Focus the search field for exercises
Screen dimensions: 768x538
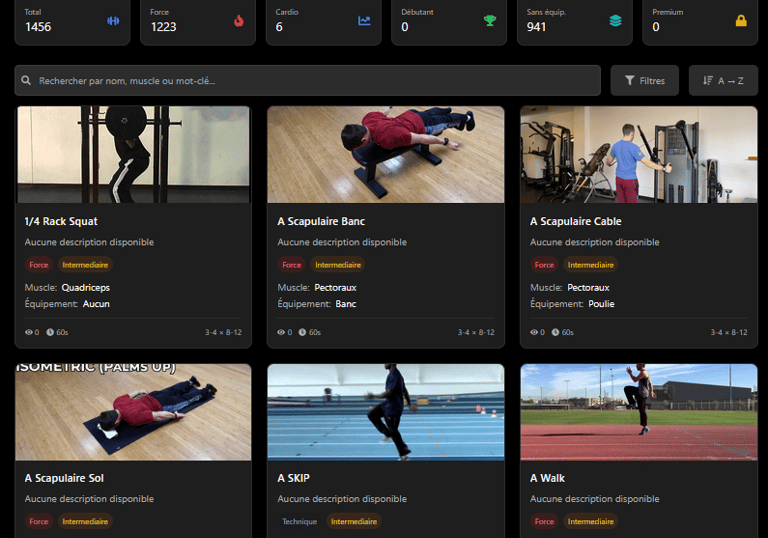(308, 80)
